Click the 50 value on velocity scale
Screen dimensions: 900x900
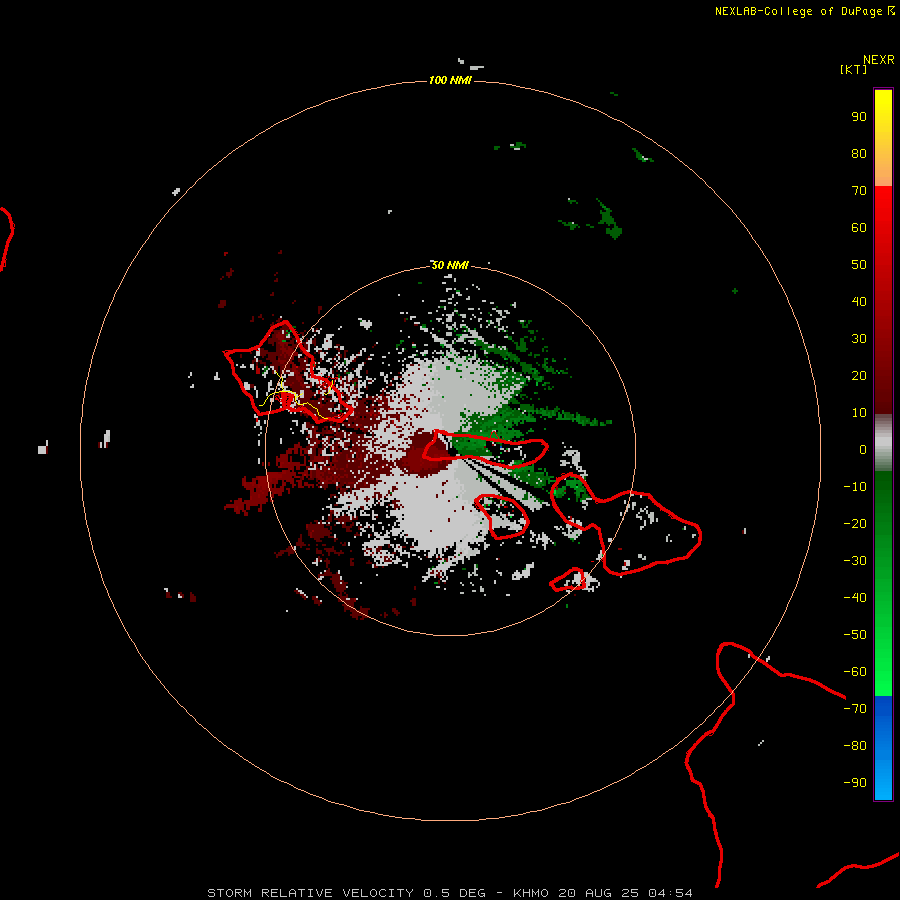click(859, 265)
